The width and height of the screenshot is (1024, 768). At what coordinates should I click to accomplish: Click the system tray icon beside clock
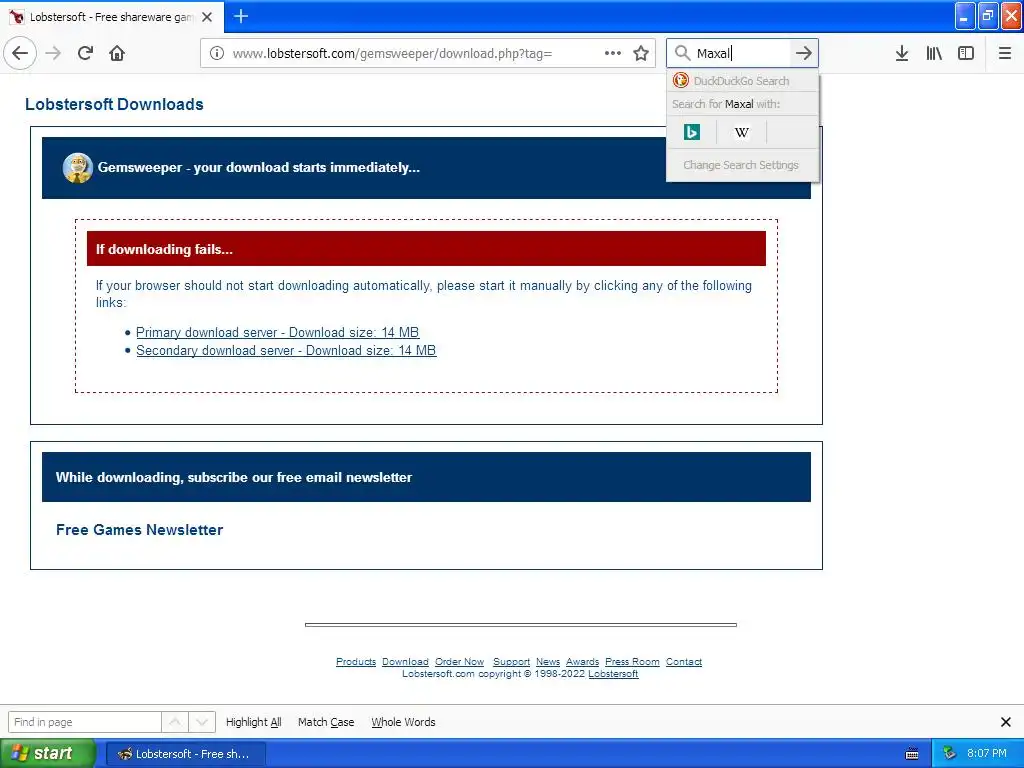[x=949, y=754]
